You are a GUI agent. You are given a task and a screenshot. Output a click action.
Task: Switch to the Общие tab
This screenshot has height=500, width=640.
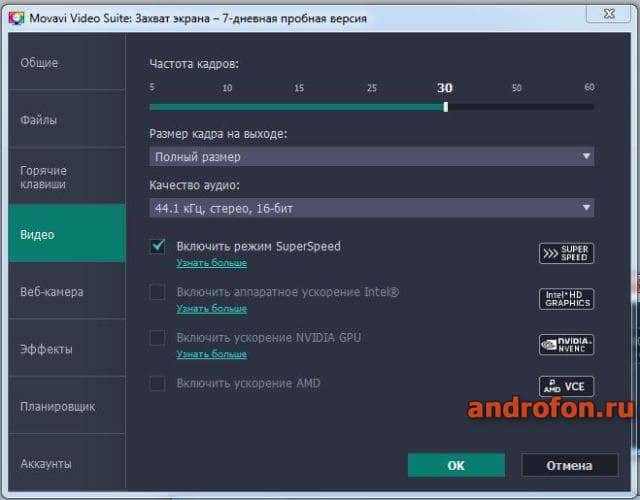coord(67,62)
